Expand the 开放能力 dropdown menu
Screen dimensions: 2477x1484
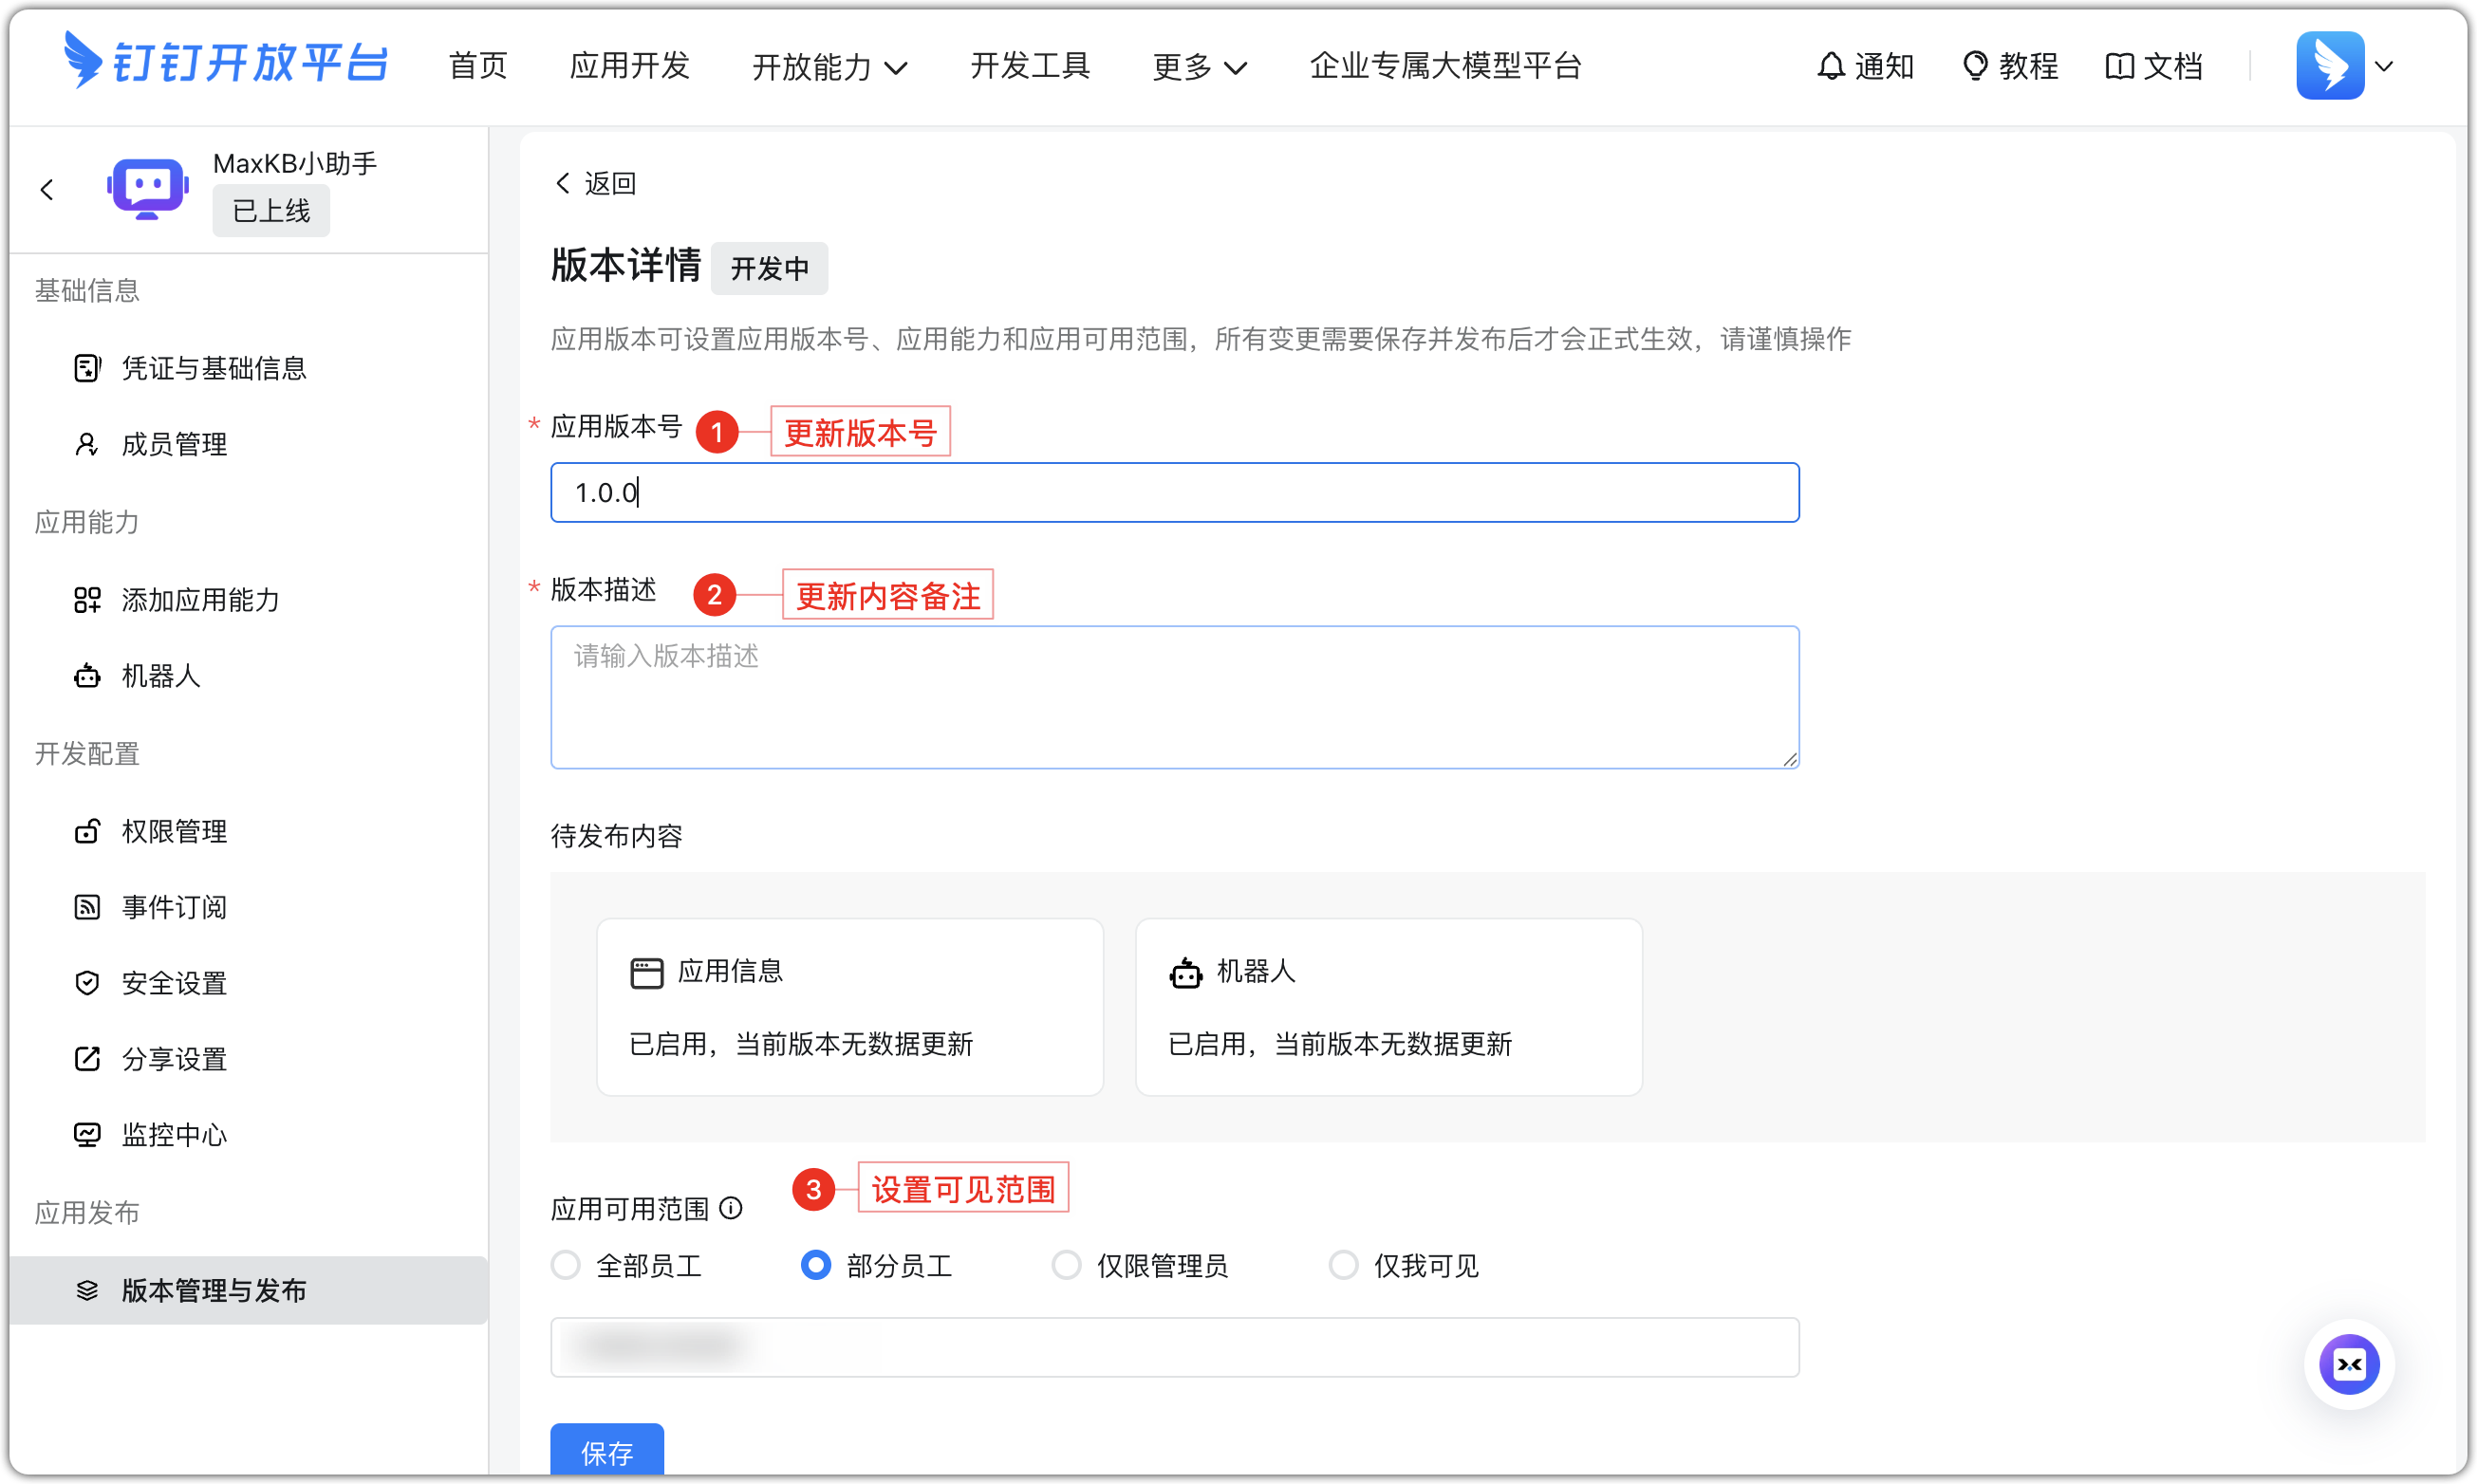pyautogui.click(x=829, y=66)
